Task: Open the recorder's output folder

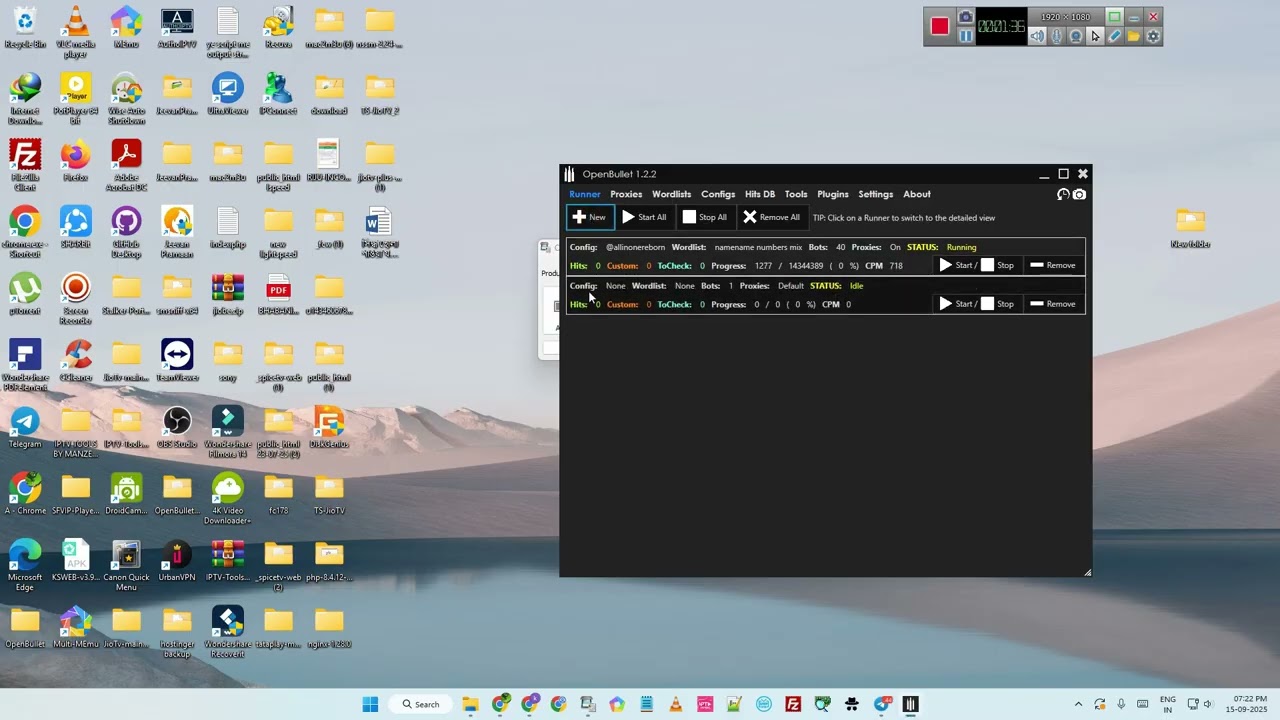Action: click(x=1134, y=36)
